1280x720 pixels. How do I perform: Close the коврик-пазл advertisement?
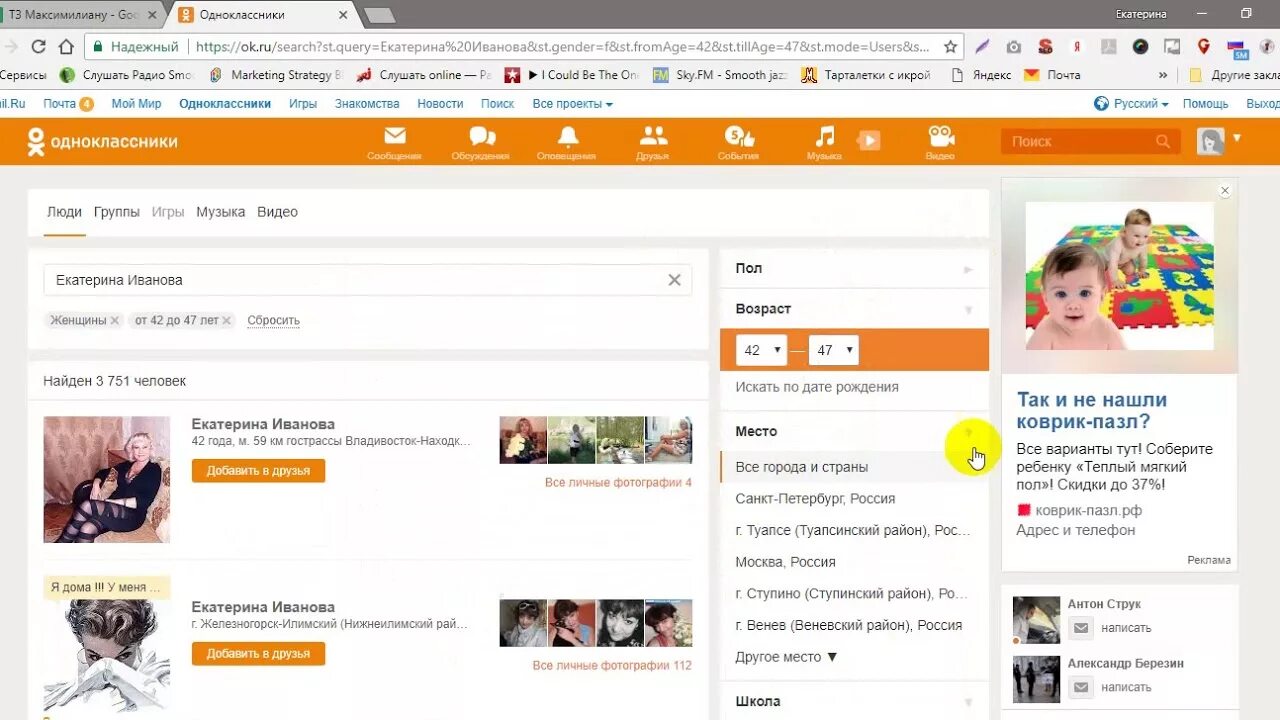tap(1225, 191)
